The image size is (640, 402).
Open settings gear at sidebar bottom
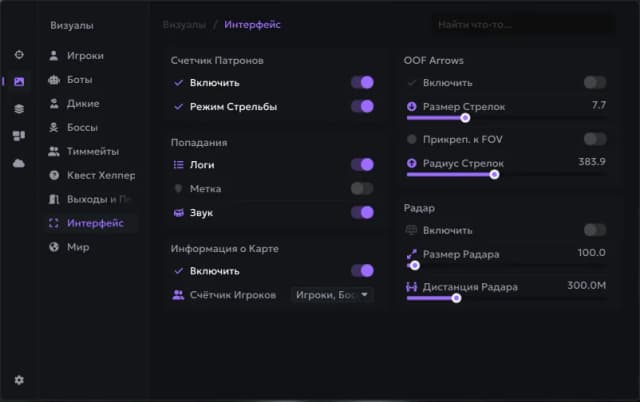19,380
